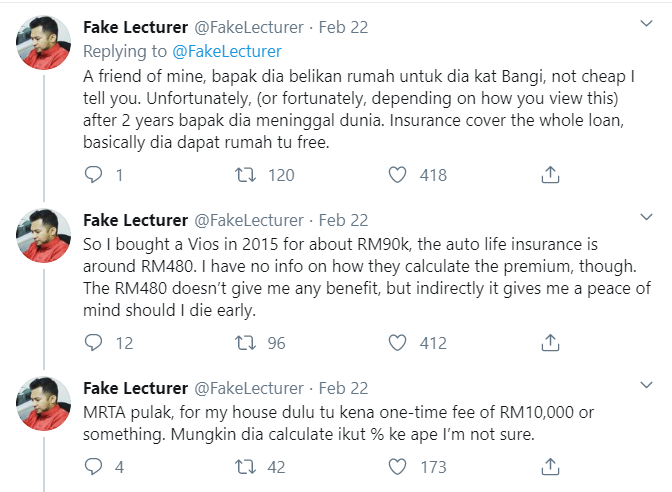Reply to the Vios insurance tweet
672x492 pixels.
(x=95, y=343)
